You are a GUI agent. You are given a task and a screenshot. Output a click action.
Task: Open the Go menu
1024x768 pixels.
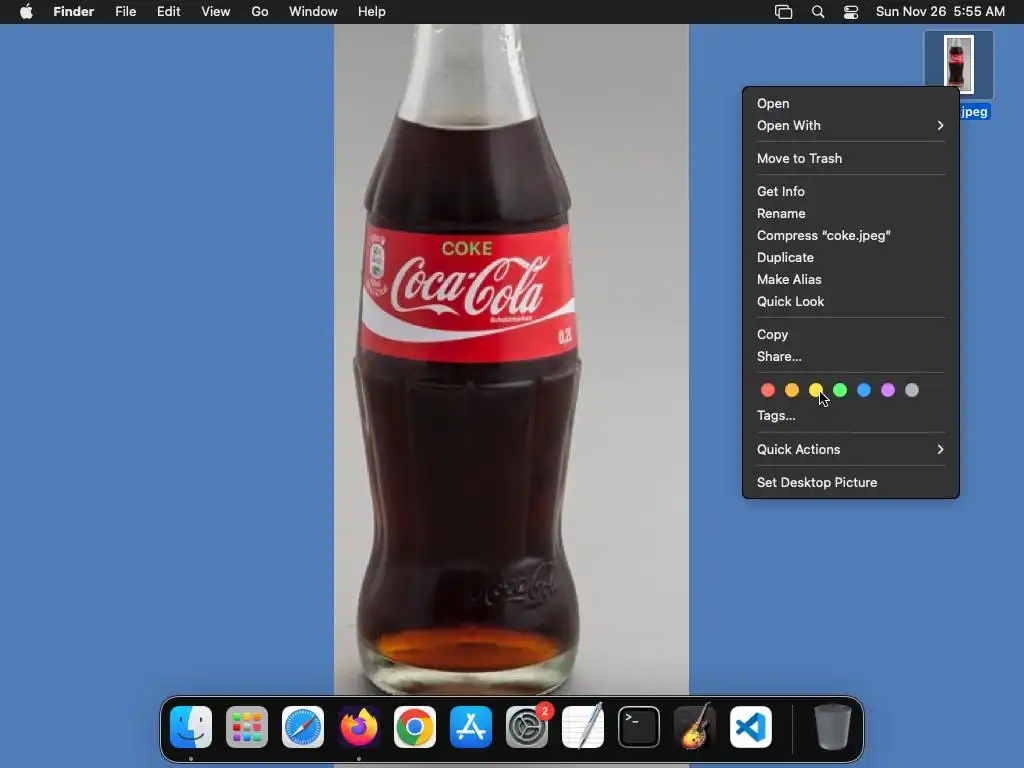(x=260, y=12)
